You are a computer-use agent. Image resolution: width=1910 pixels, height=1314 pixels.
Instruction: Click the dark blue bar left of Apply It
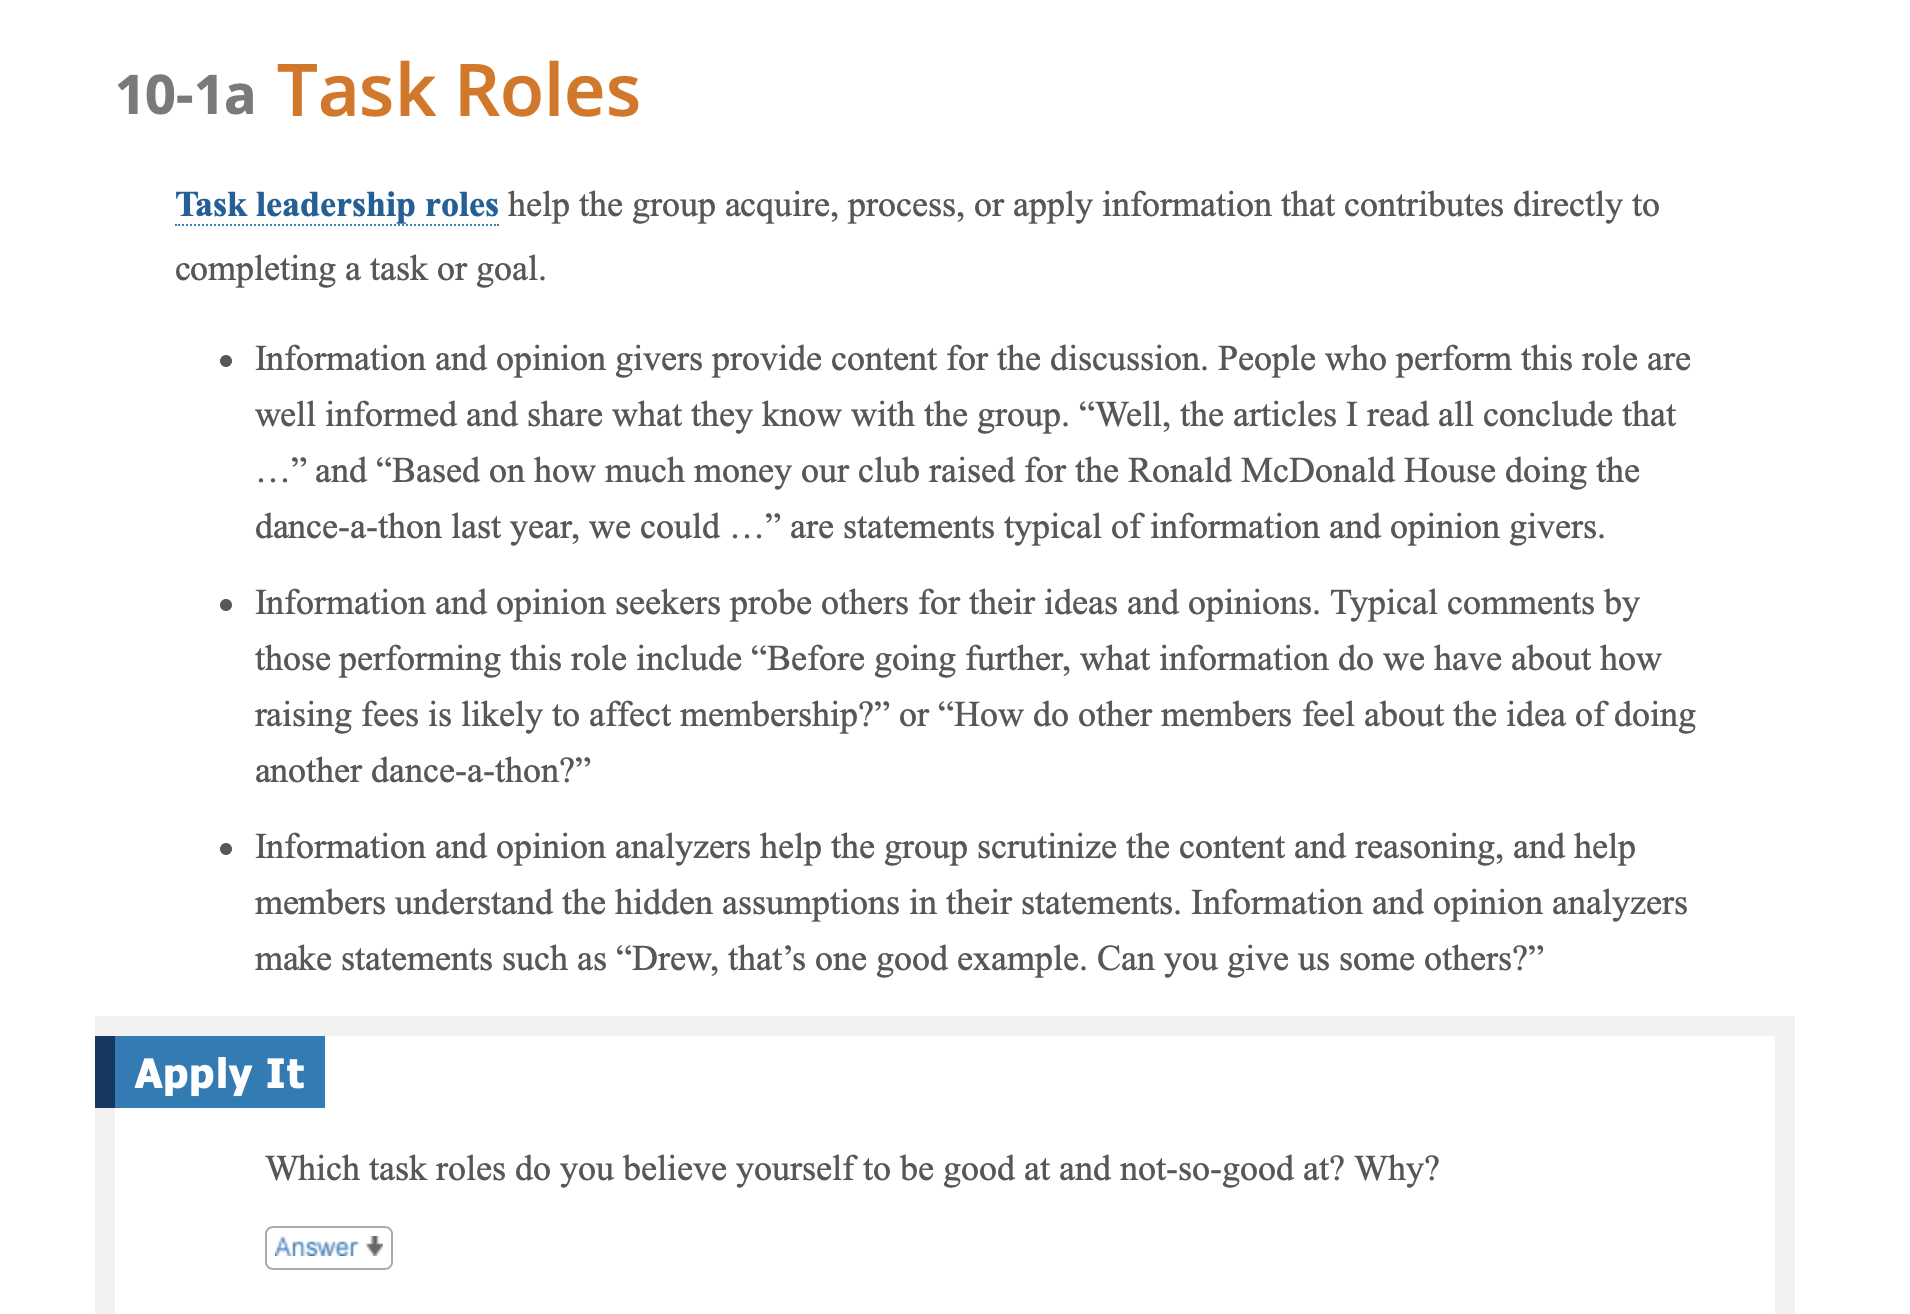(104, 1072)
